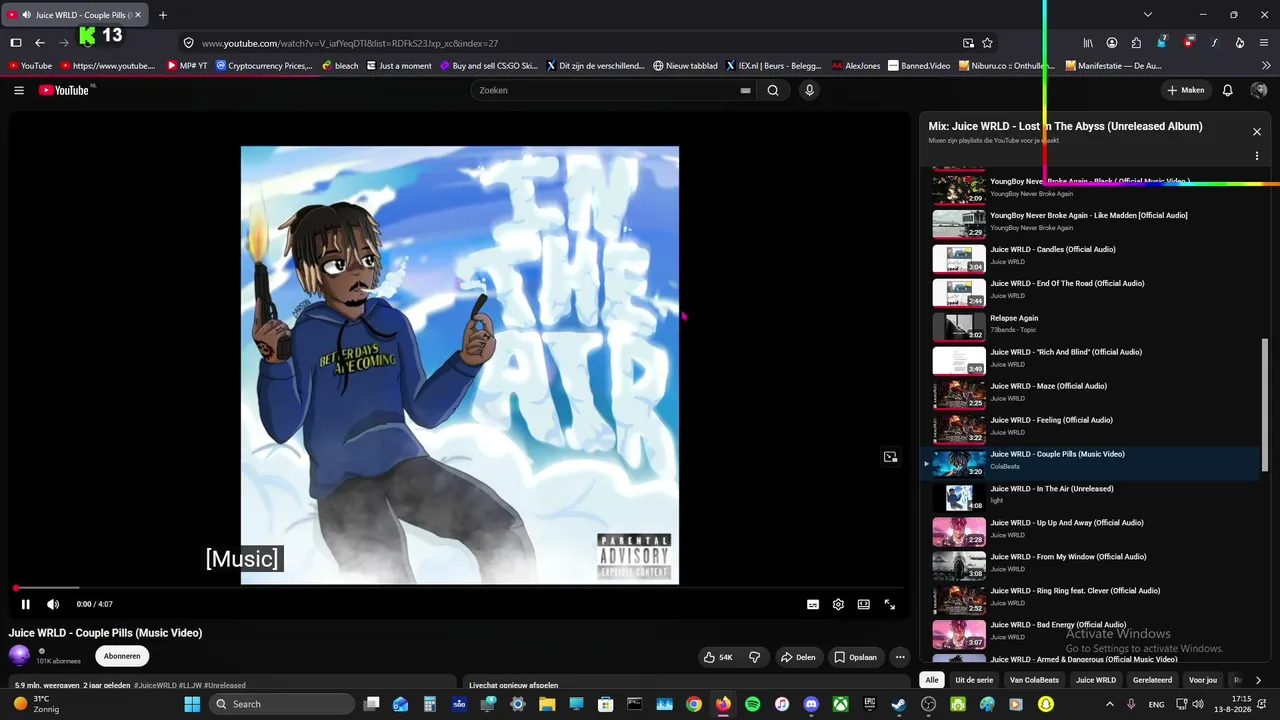Share the video via Delen
The height and width of the screenshot is (720, 1280).
[x=798, y=657]
